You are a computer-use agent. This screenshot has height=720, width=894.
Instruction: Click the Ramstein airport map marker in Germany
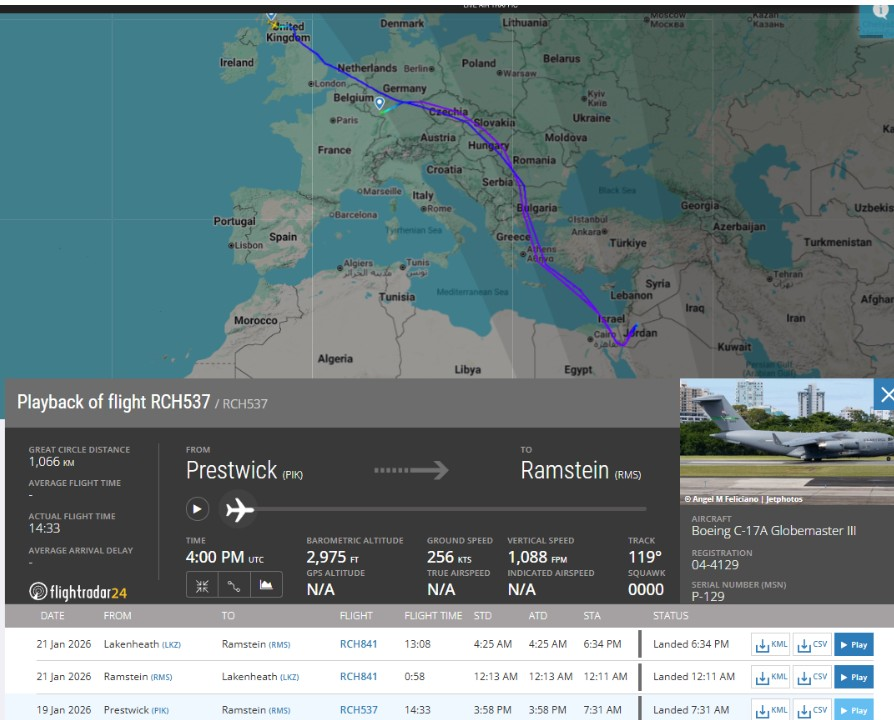pyautogui.click(x=380, y=103)
